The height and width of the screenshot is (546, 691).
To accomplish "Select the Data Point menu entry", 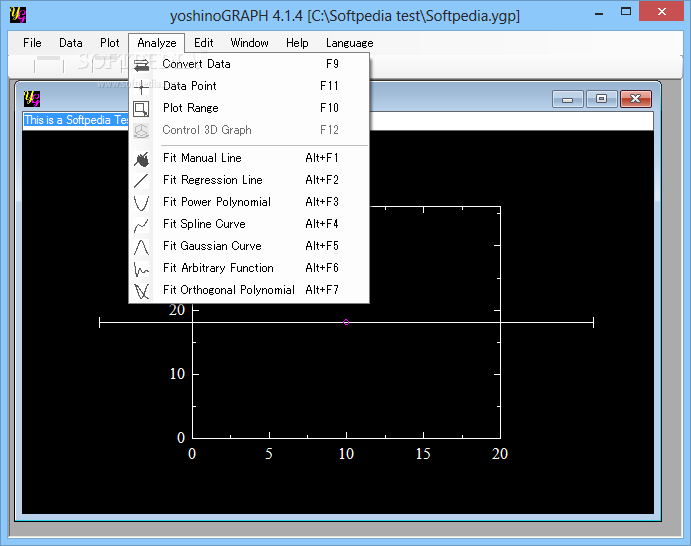I will [x=249, y=86].
